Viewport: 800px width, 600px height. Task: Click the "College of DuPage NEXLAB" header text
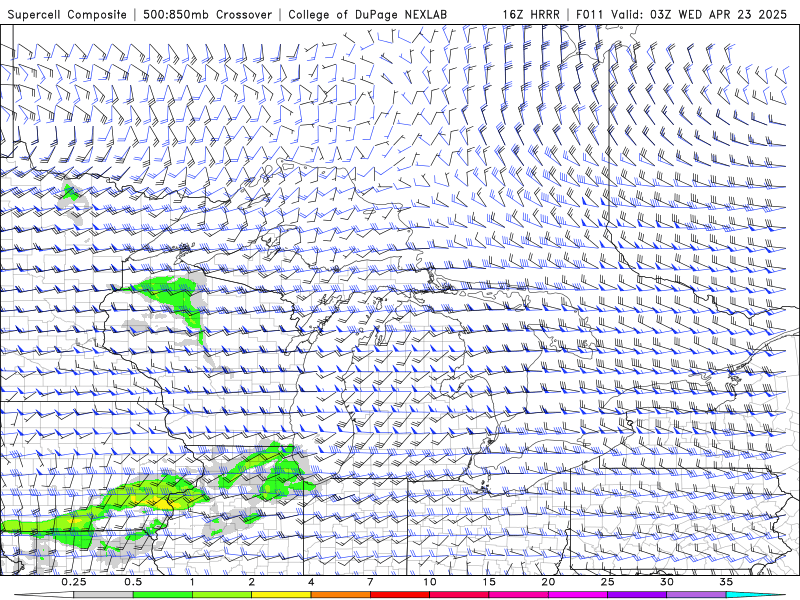pyautogui.click(x=367, y=15)
